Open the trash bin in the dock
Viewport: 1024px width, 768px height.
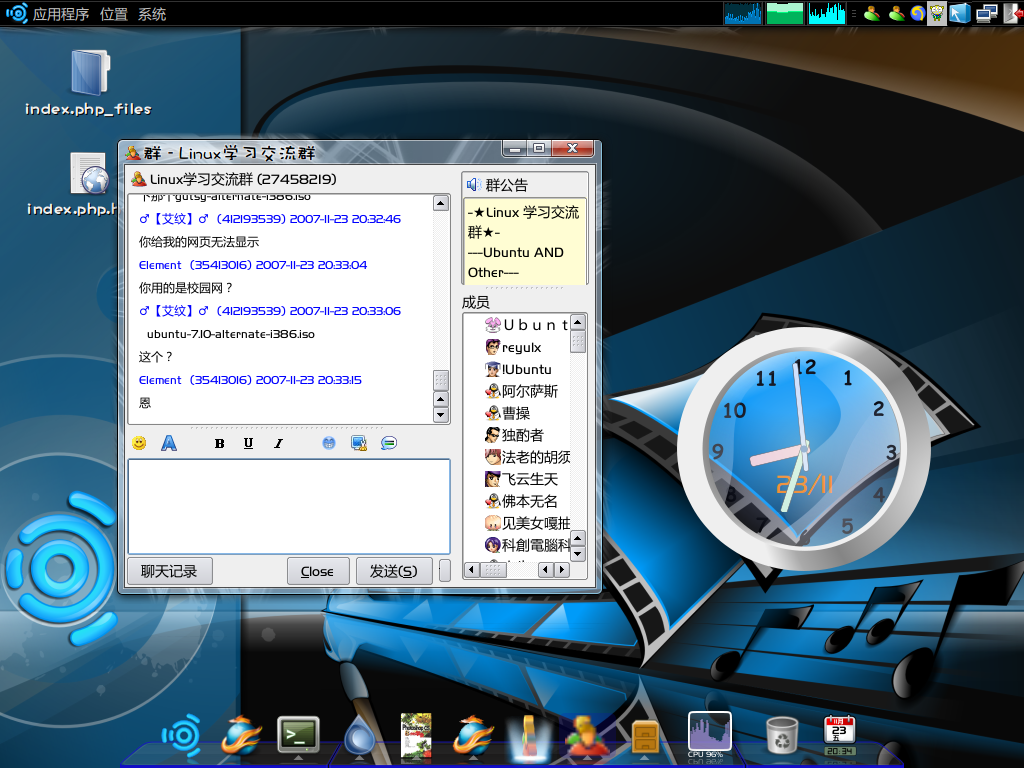coord(782,735)
